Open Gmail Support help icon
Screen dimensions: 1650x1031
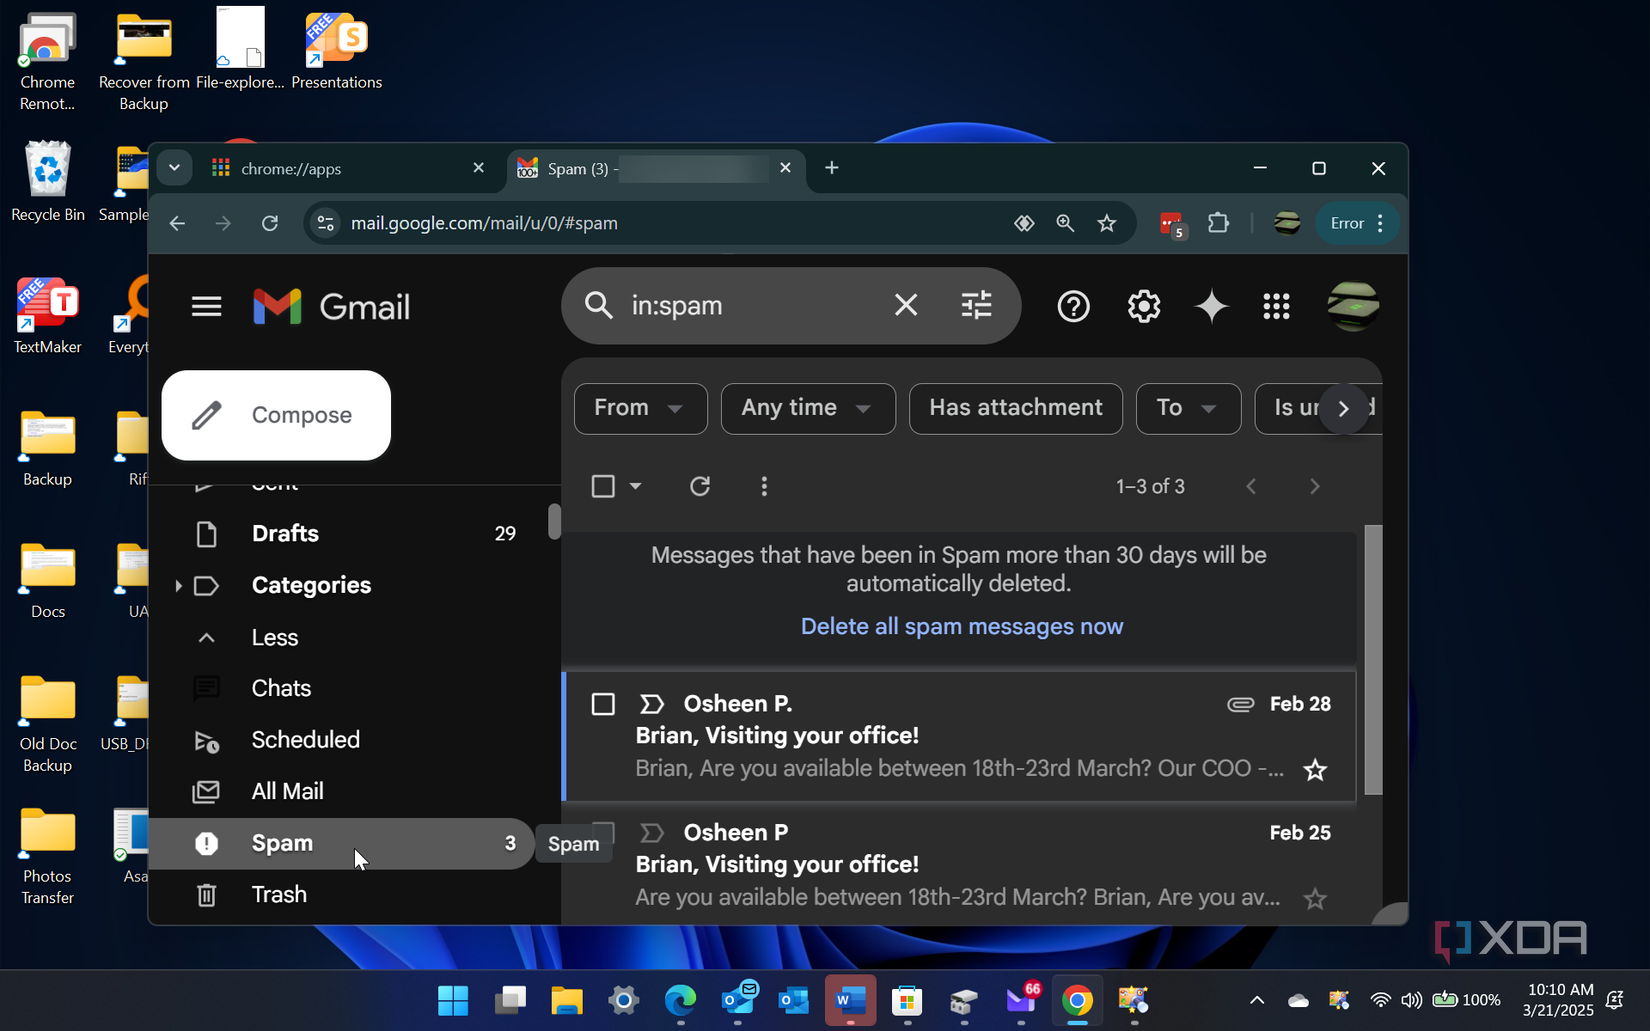(1073, 306)
